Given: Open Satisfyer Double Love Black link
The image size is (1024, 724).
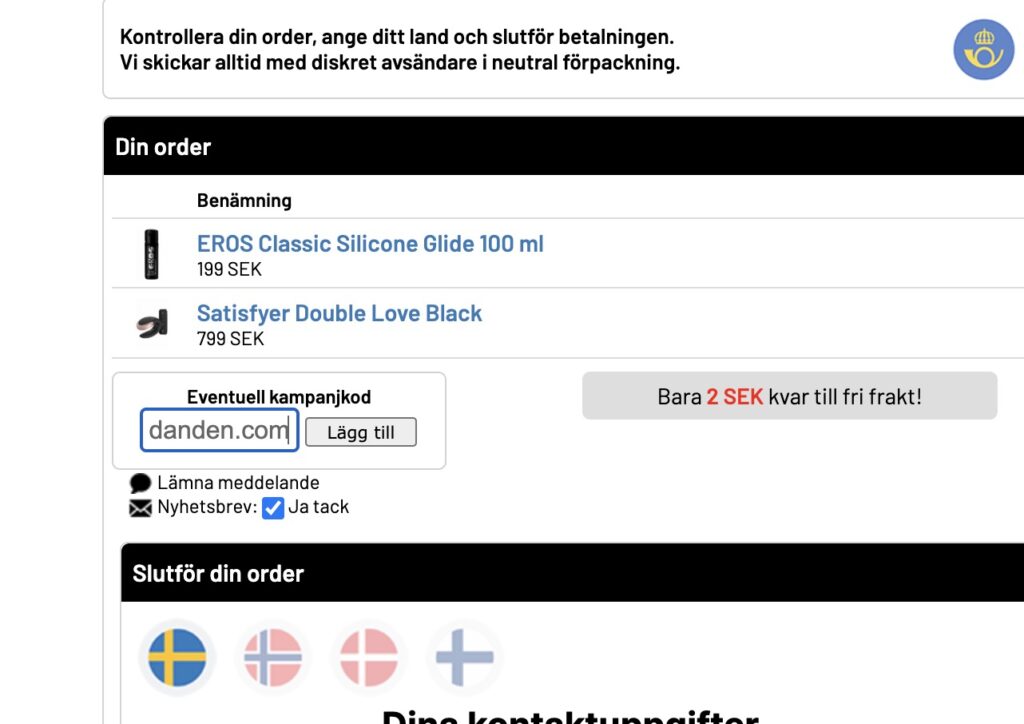Looking at the screenshot, I should [x=340, y=313].
